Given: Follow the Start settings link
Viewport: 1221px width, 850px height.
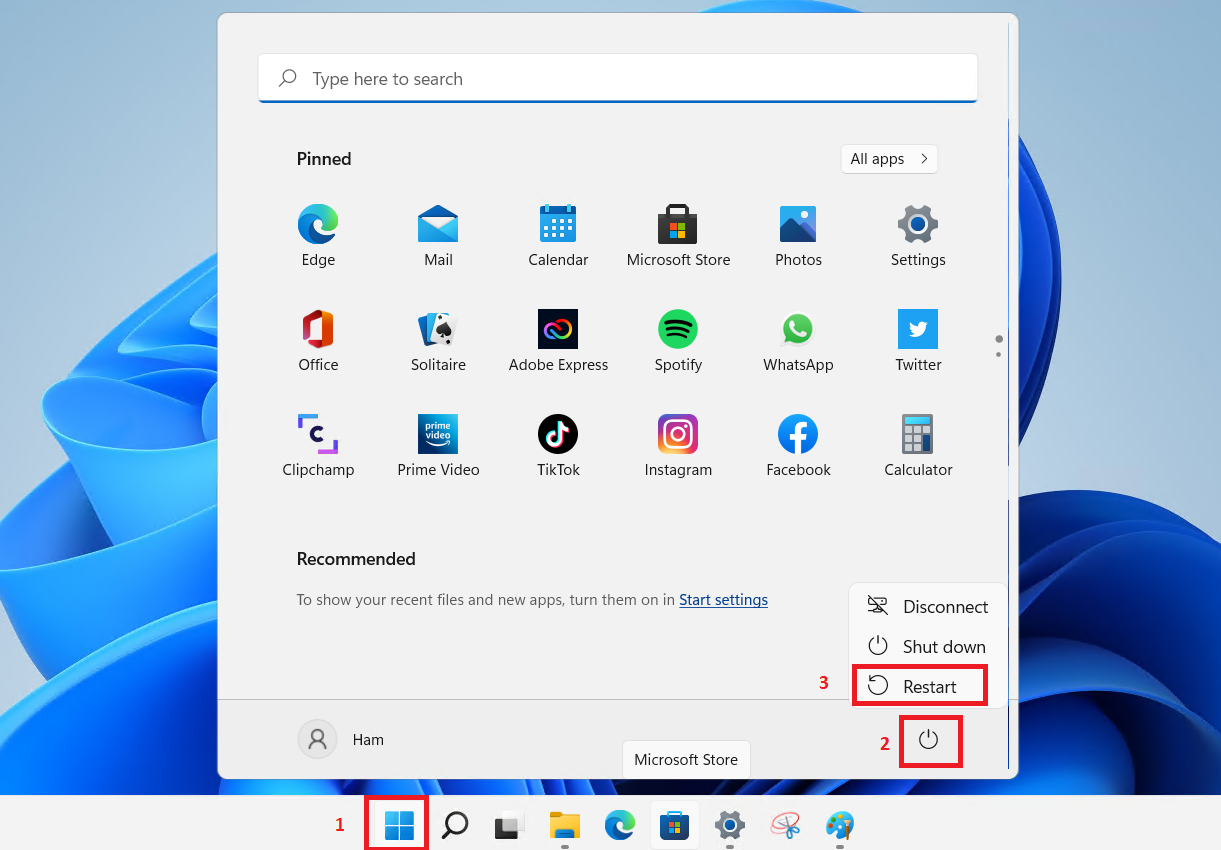Looking at the screenshot, I should 723,600.
